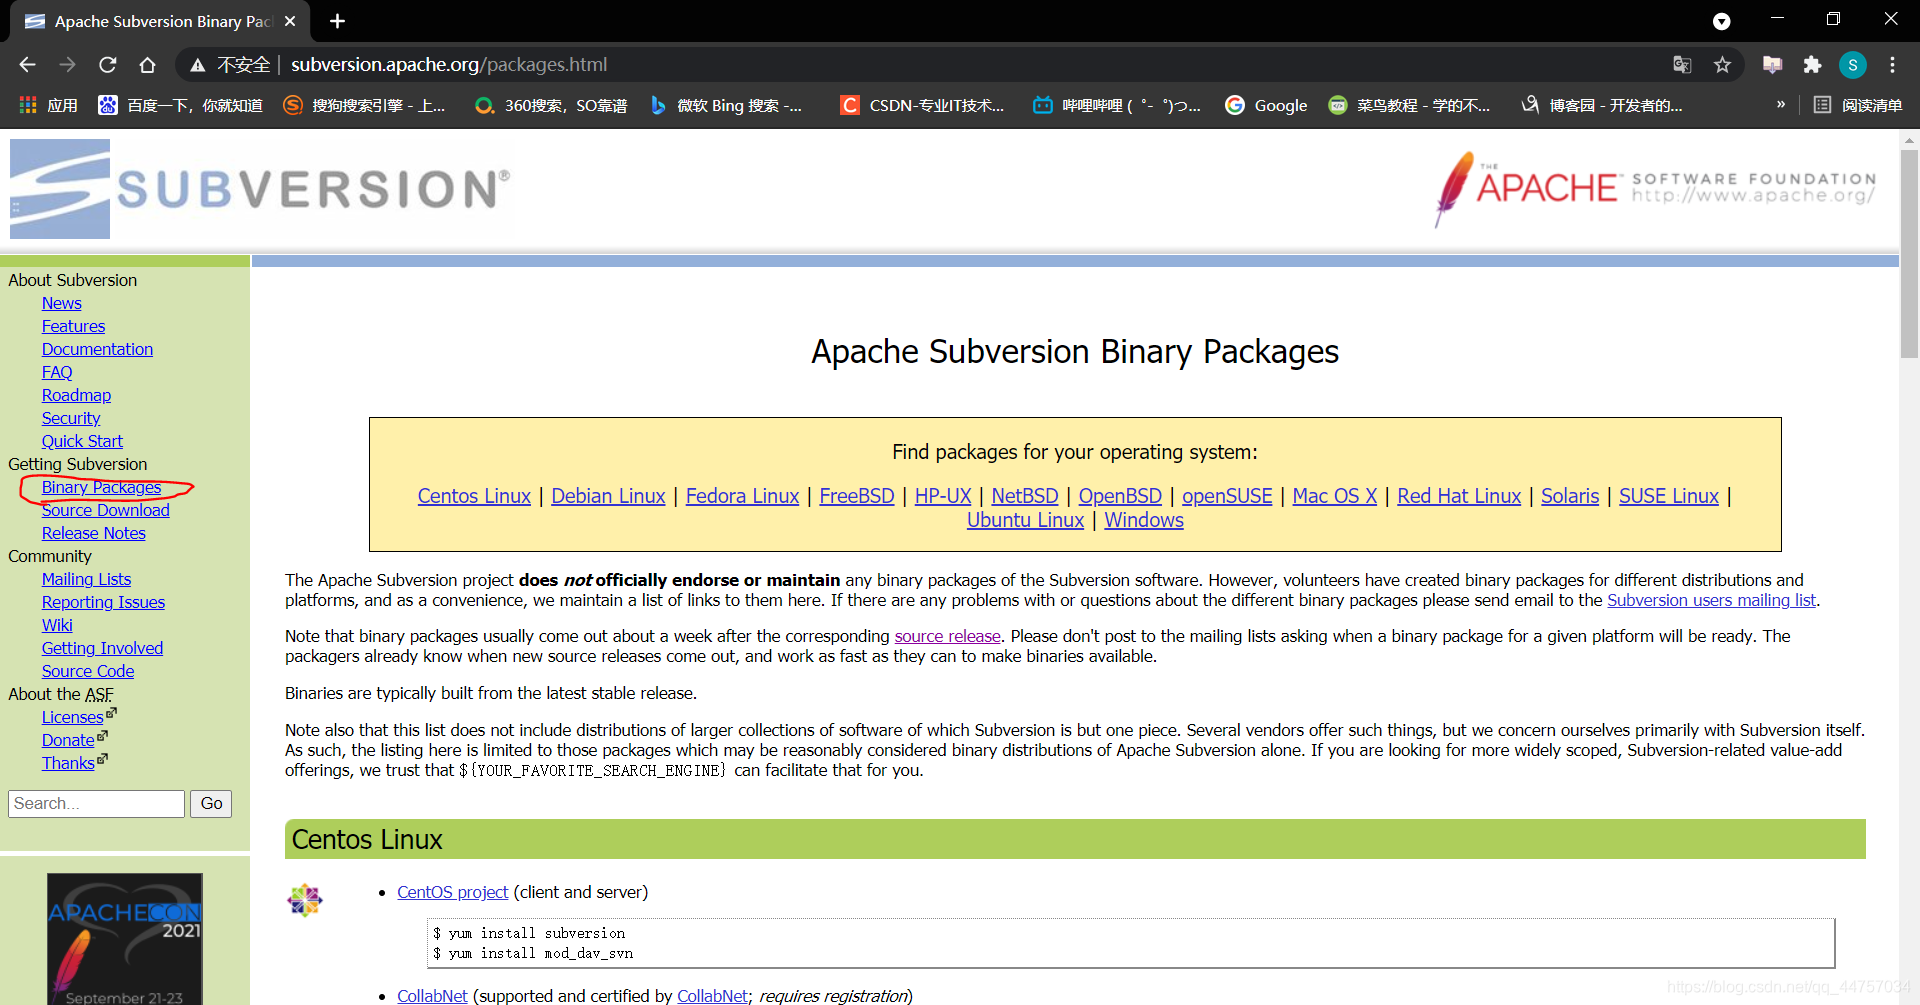Screen dimensions: 1920x1005
Task: Go to browser home page icon
Action: click(x=147, y=65)
